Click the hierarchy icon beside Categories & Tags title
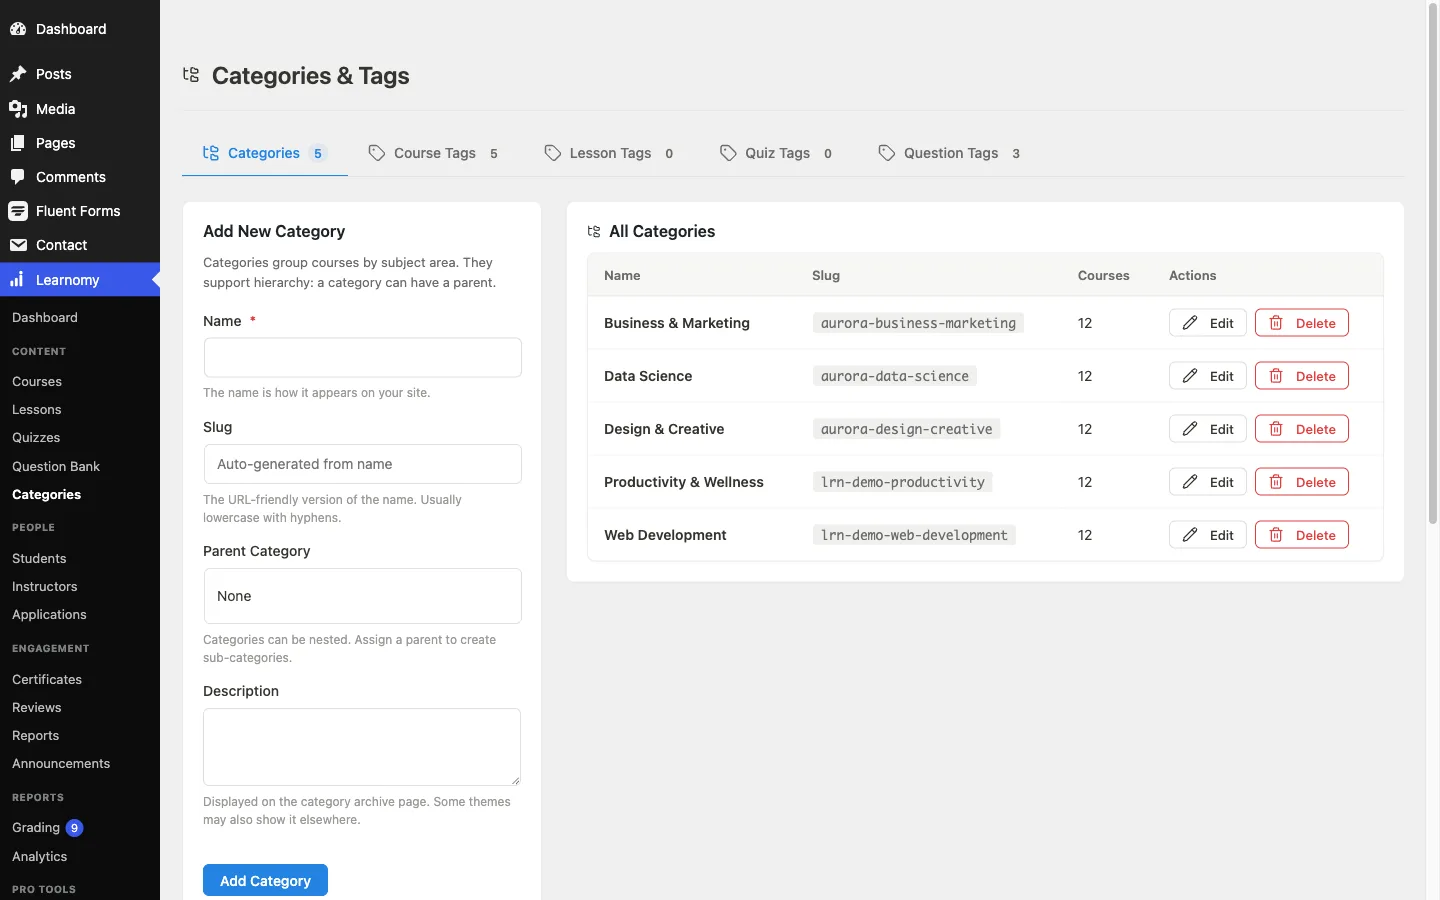 point(191,74)
